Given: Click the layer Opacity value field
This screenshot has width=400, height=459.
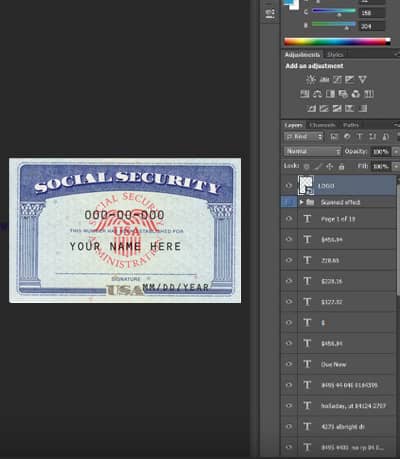Looking at the screenshot, I should coord(380,152).
